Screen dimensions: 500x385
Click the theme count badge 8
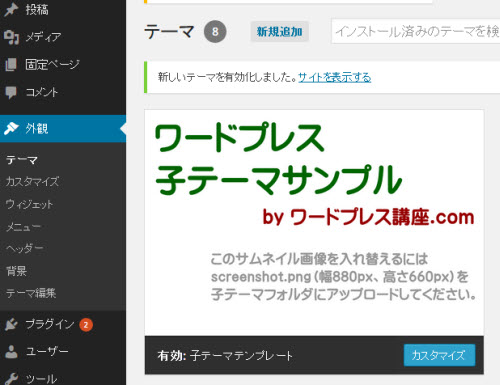215,32
